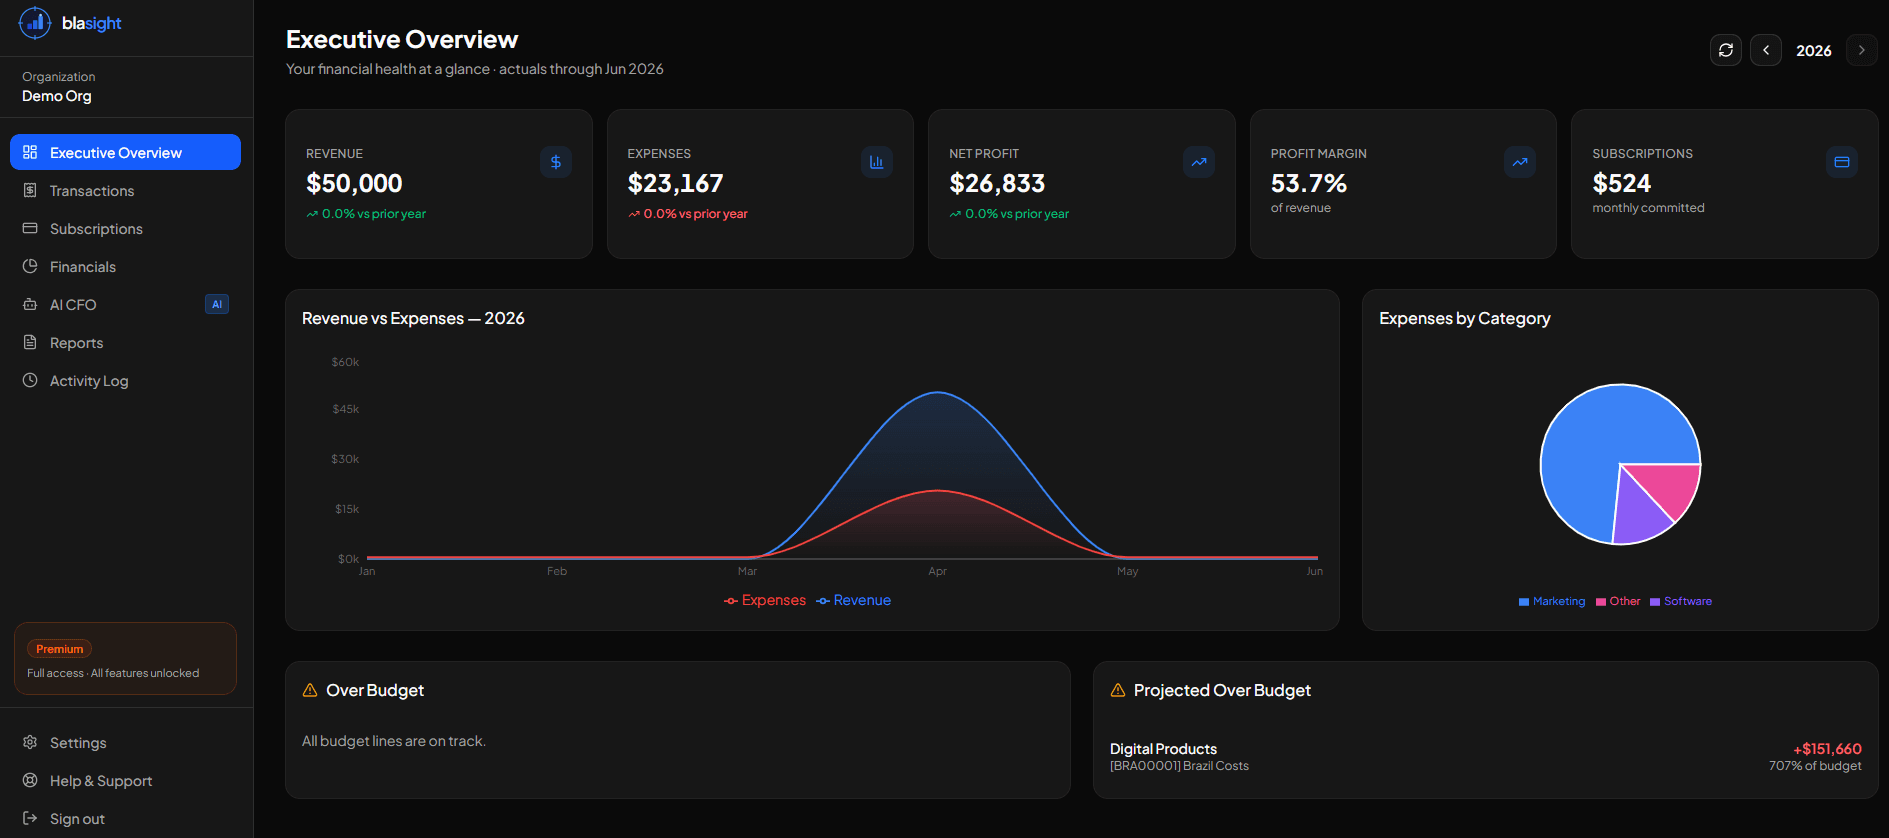Screen dimensions: 1889x838
Task: Click the 2026 year label
Action: pyautogui.click(x=1814, y=51)
